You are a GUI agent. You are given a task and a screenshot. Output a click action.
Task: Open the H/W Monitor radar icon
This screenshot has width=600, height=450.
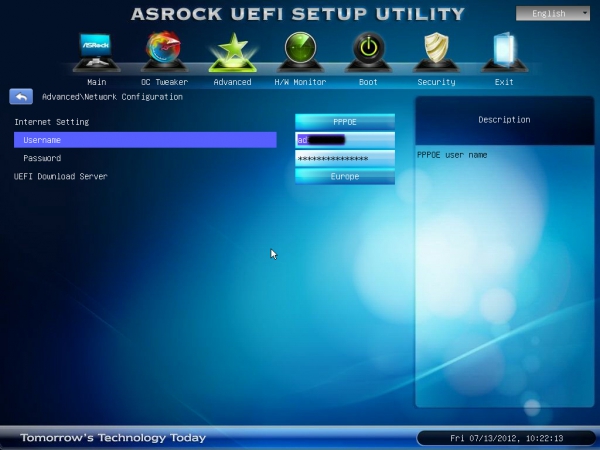[300, 52]
